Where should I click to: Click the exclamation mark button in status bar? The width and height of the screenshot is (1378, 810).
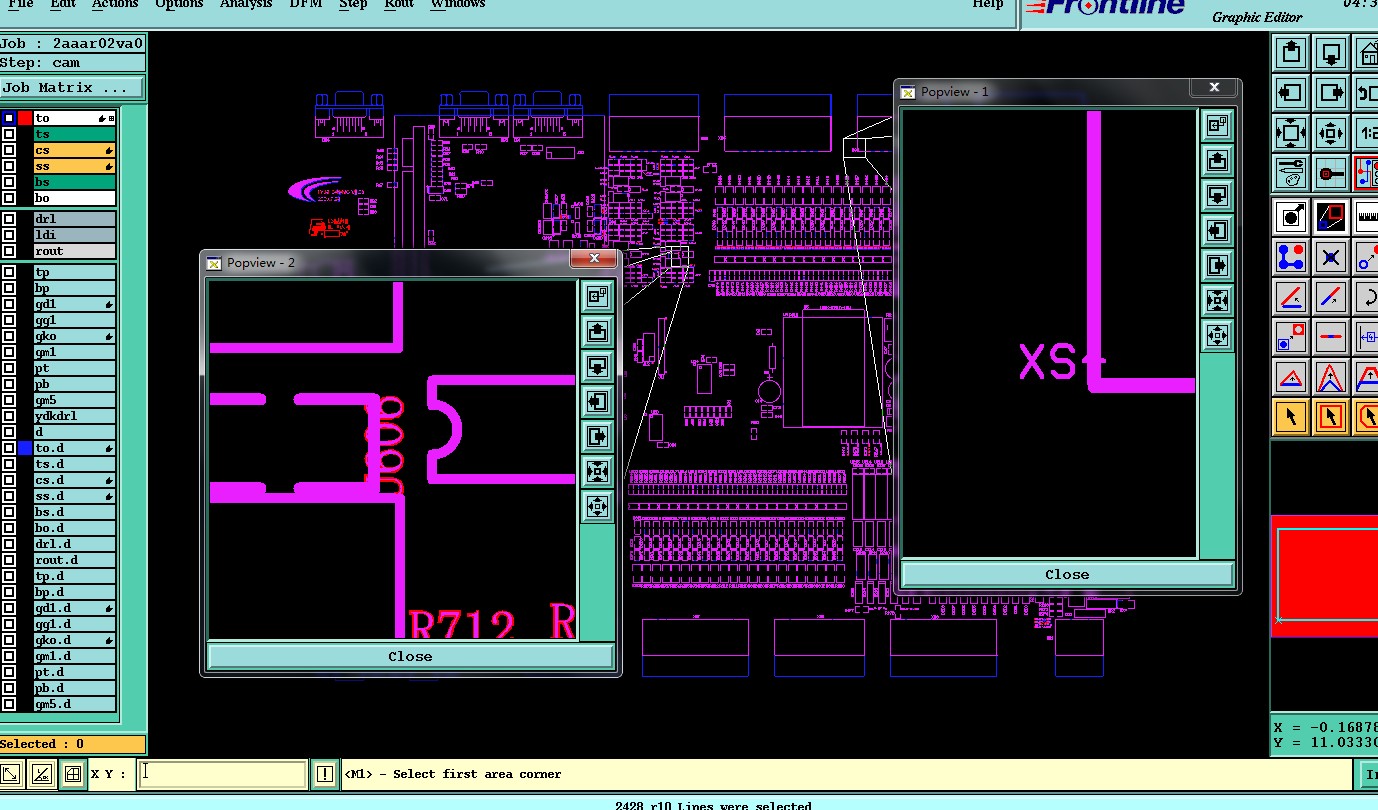pyautogui.click(x=325, y=774)
